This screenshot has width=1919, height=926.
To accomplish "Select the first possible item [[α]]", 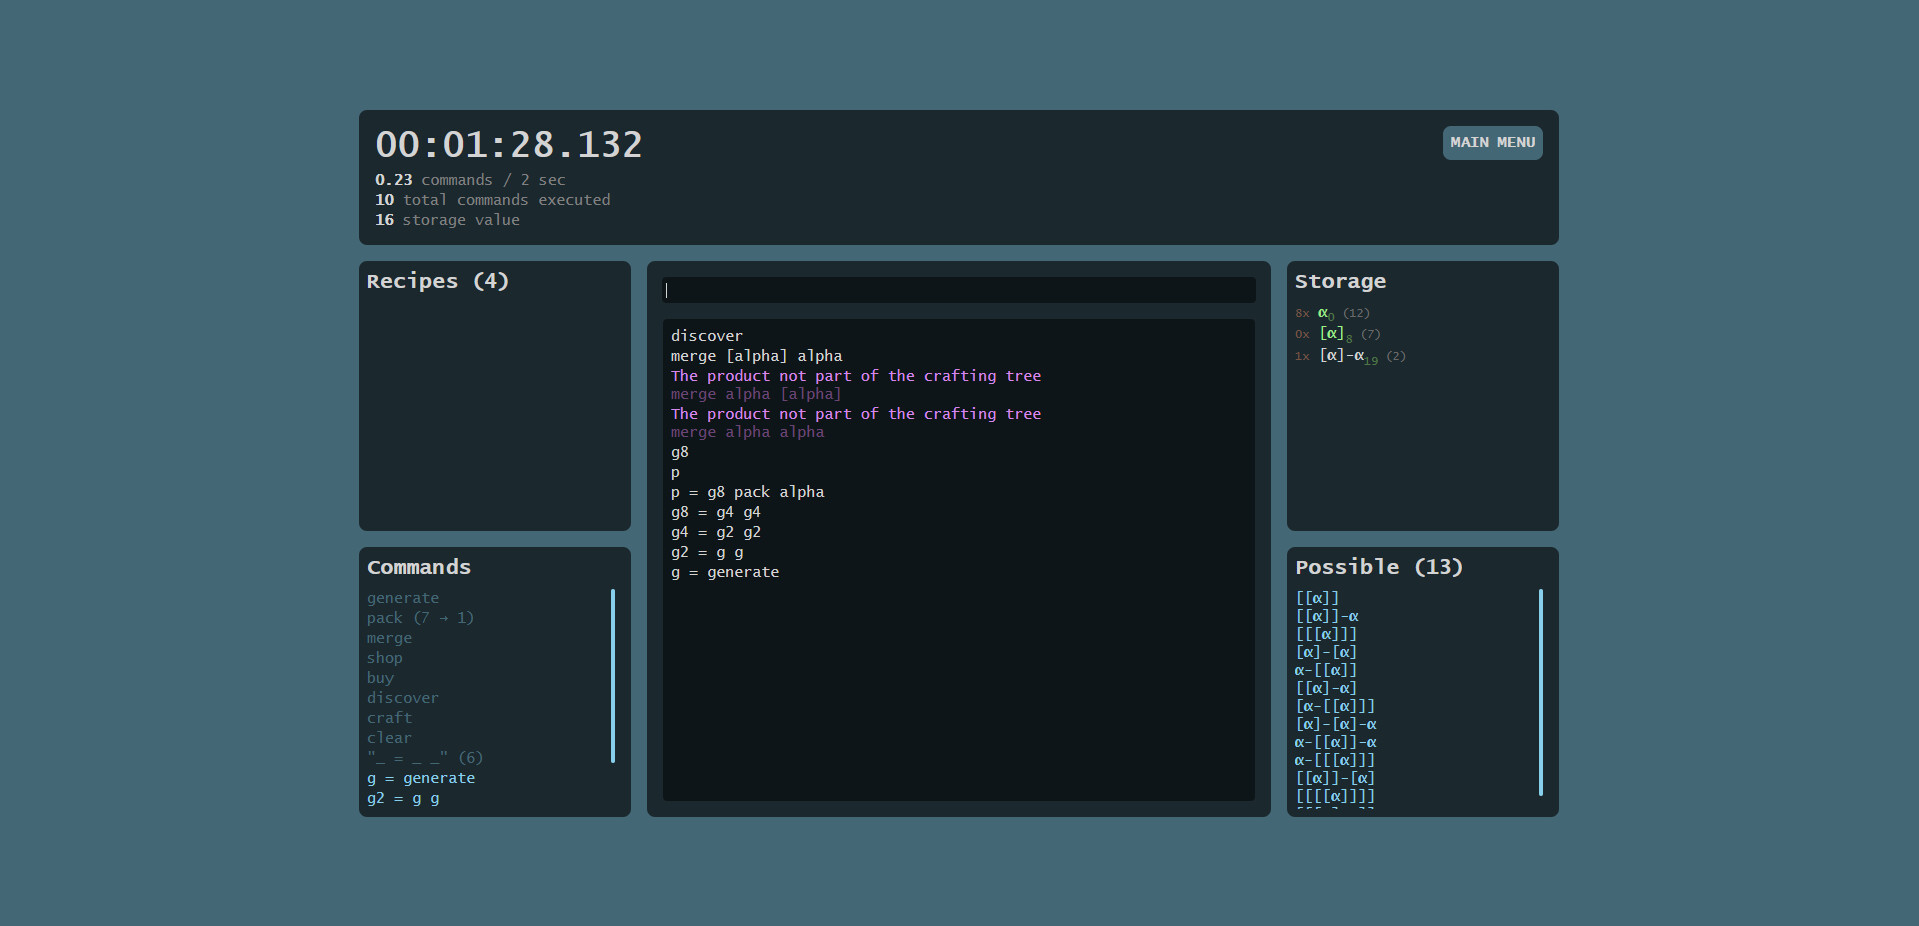I will click(x=1317, y=598).
